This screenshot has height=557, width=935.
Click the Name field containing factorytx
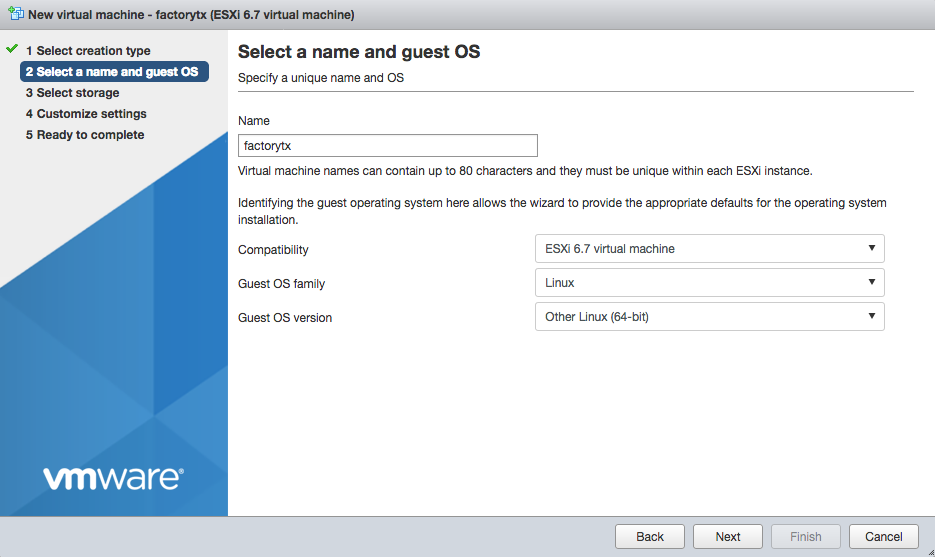[x=388, y=145]
